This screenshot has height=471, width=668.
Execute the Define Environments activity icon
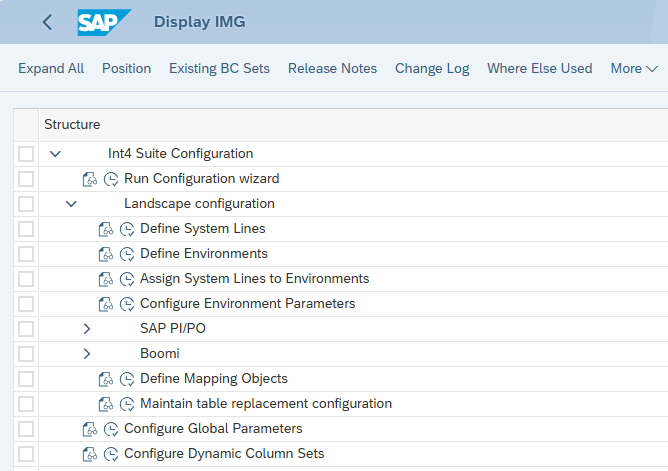pos(127,254)
